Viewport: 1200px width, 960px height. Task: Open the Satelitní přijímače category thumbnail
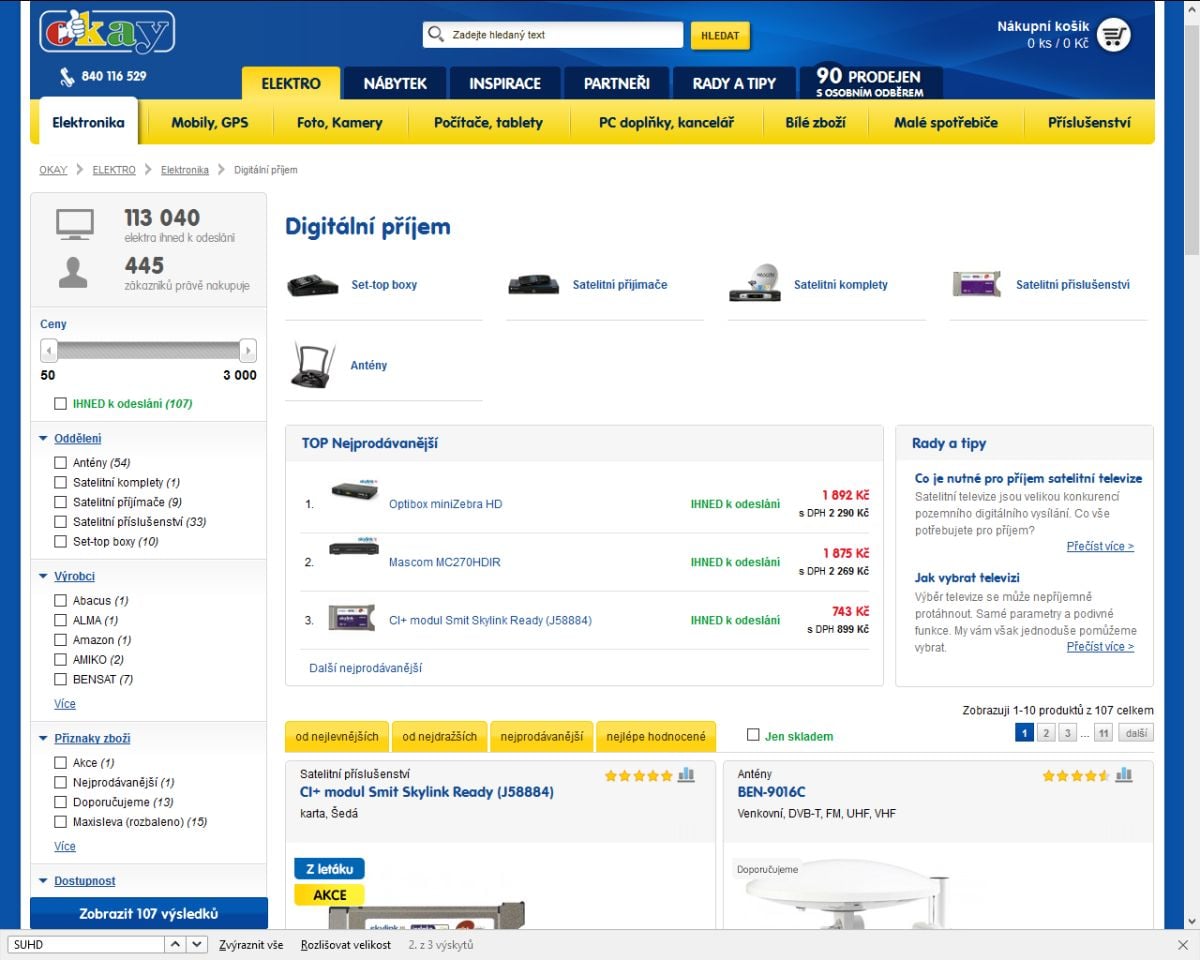point(534,284)
